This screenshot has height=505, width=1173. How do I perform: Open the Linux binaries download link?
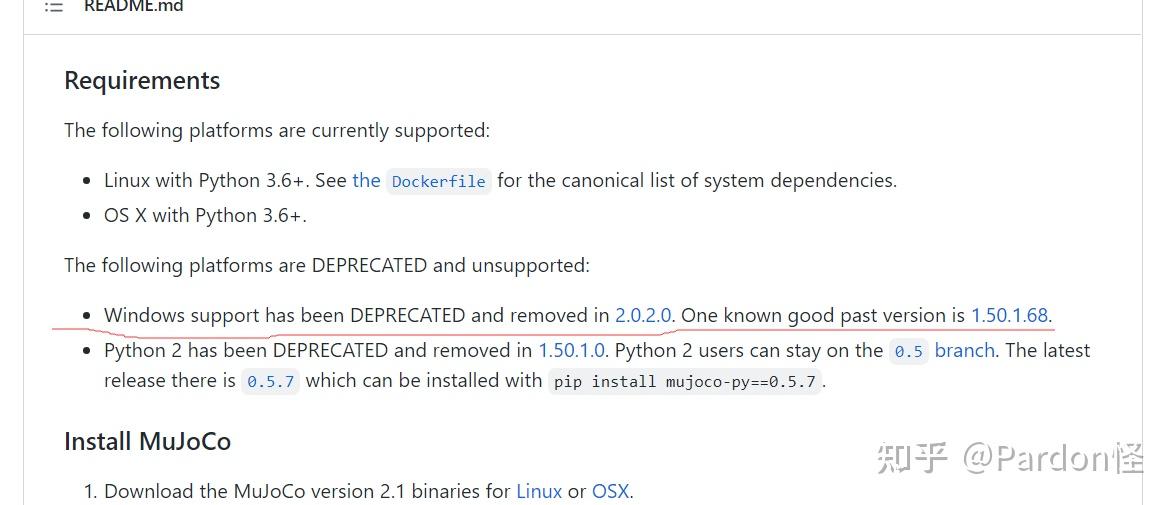(x=538, y=491)
